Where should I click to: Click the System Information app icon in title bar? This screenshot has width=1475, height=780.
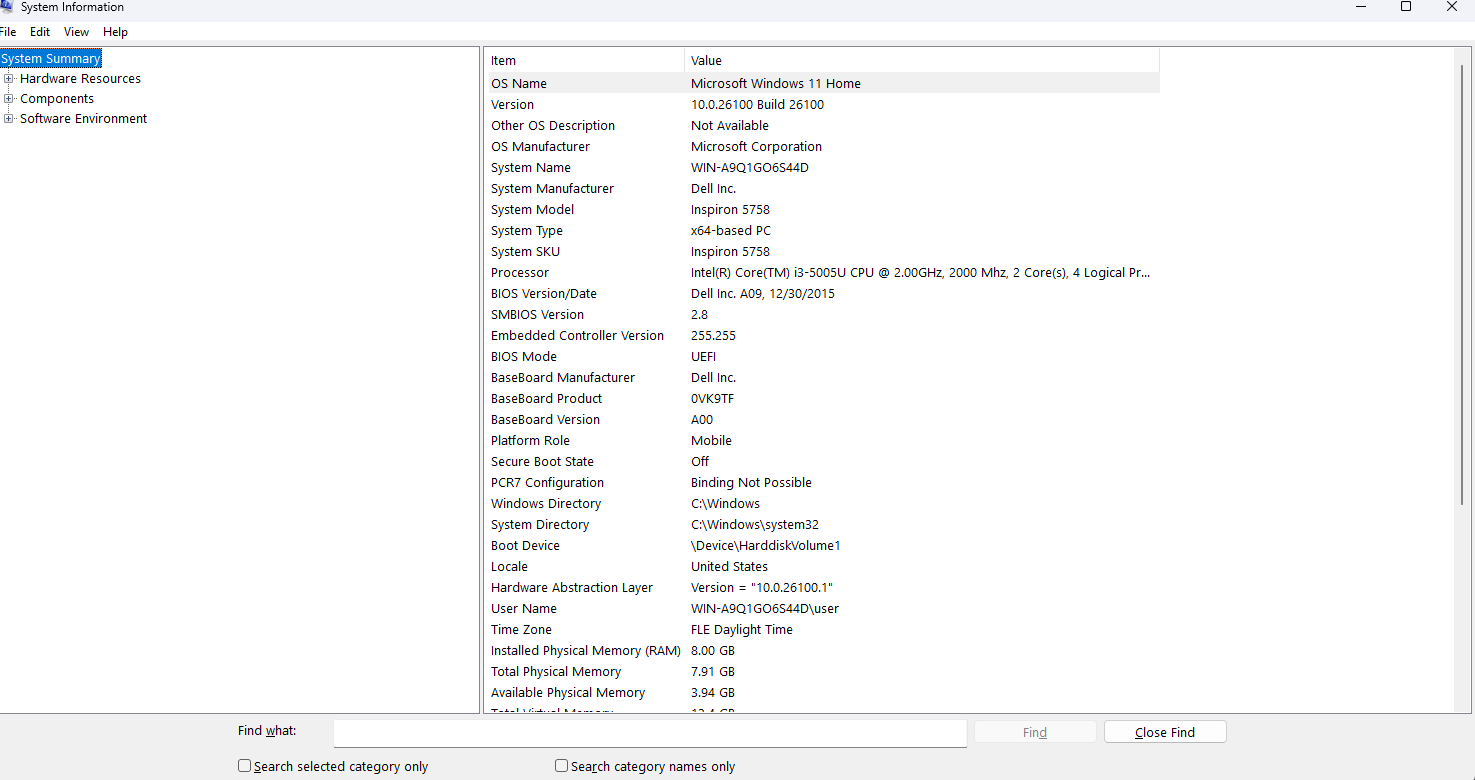(x=6, y=7)
